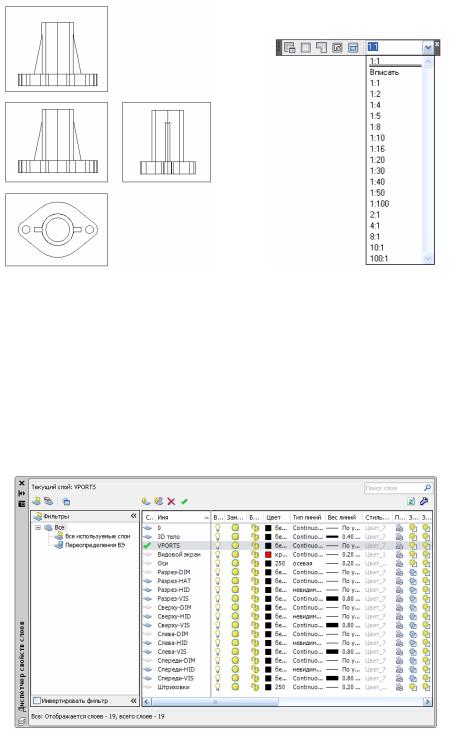Toggle the light bulb for layer Слева-DIM

pos(218,634)
